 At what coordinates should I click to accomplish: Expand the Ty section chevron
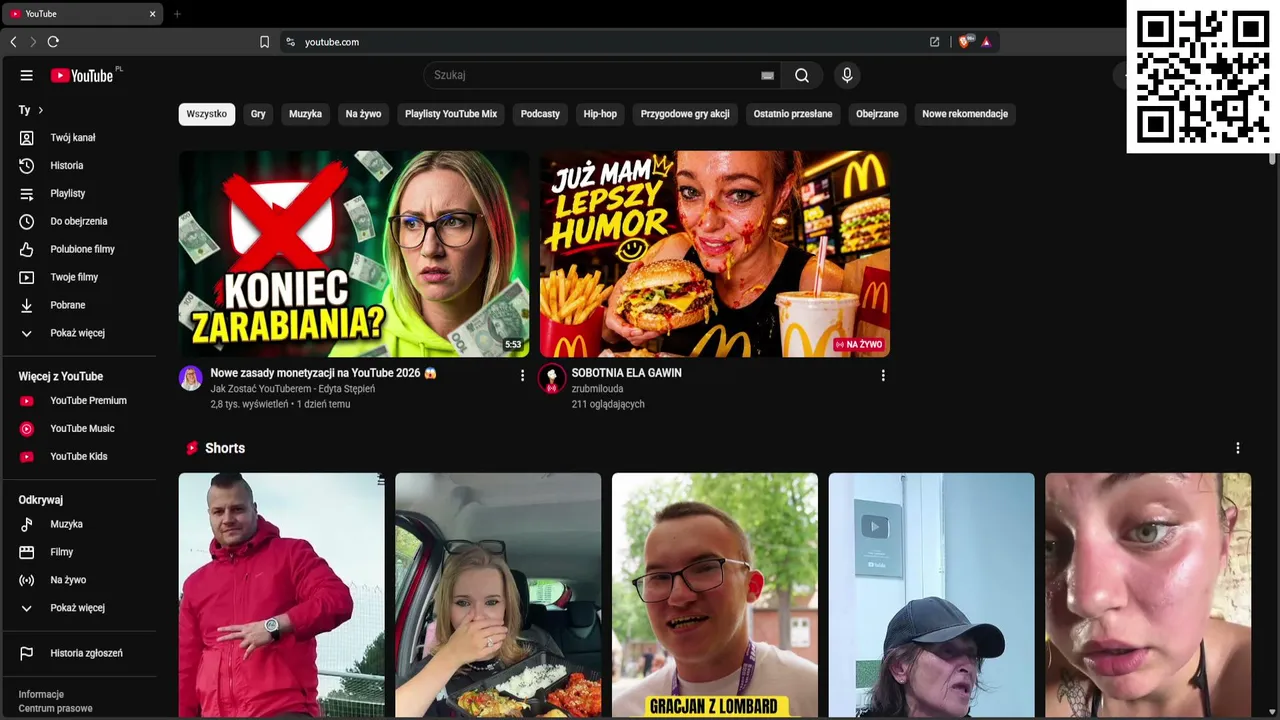40,110
